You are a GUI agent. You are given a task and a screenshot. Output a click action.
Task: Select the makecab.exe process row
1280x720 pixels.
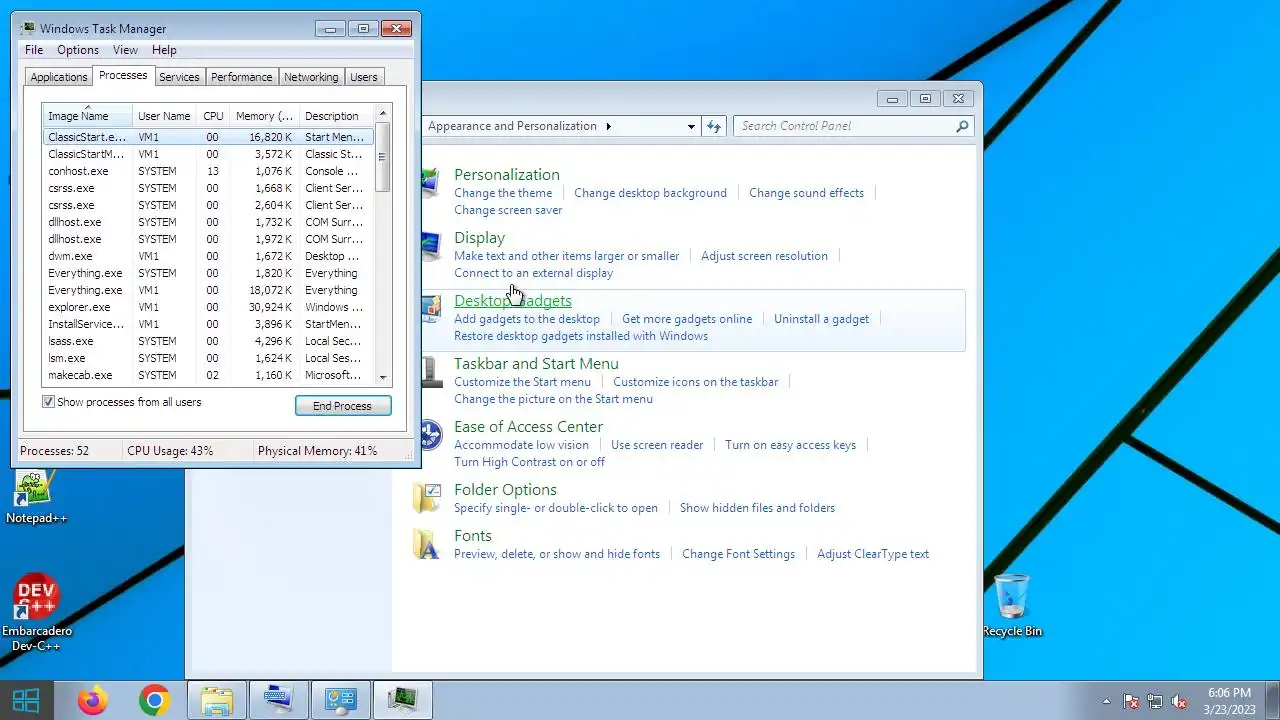click(x=208, y=375)
